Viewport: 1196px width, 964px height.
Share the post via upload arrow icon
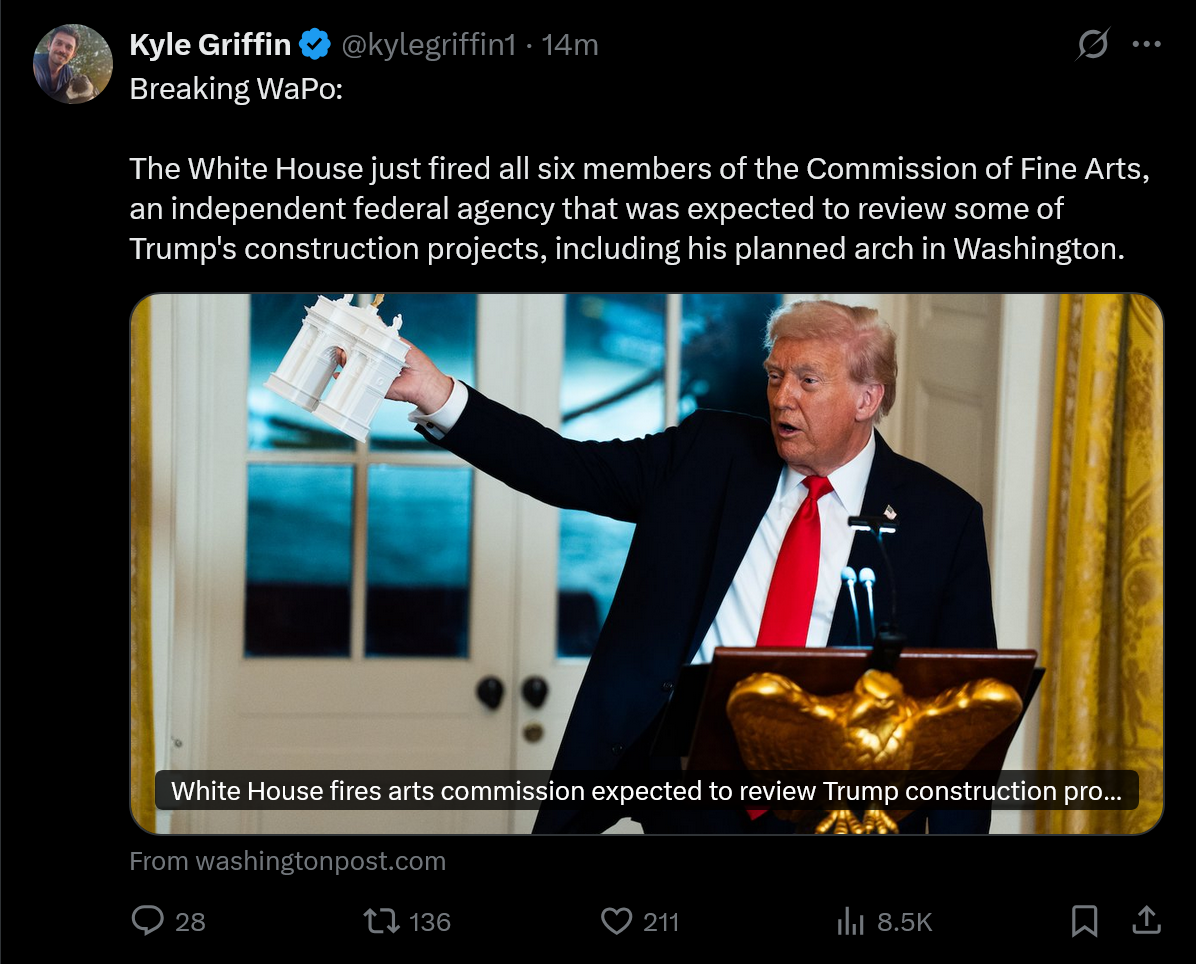[1146, 920]
